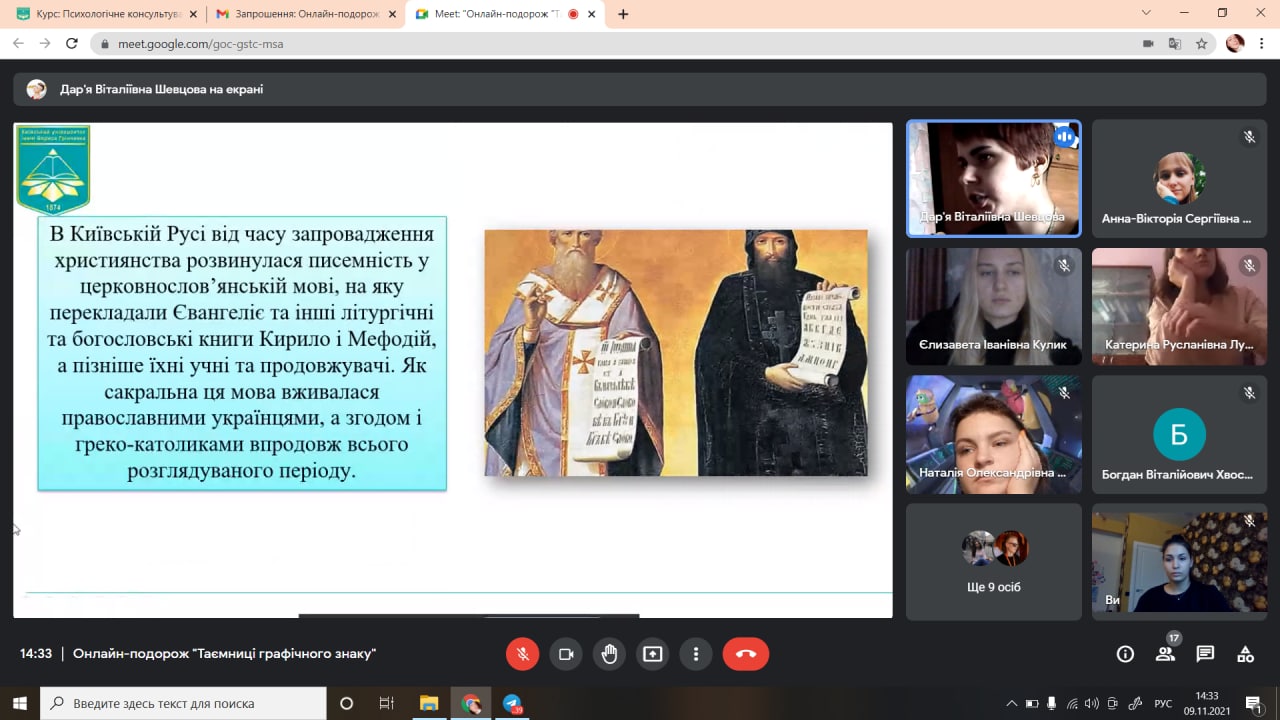Raise your hand in the meeting
The image size is (1280, 720).
point(609,654)
